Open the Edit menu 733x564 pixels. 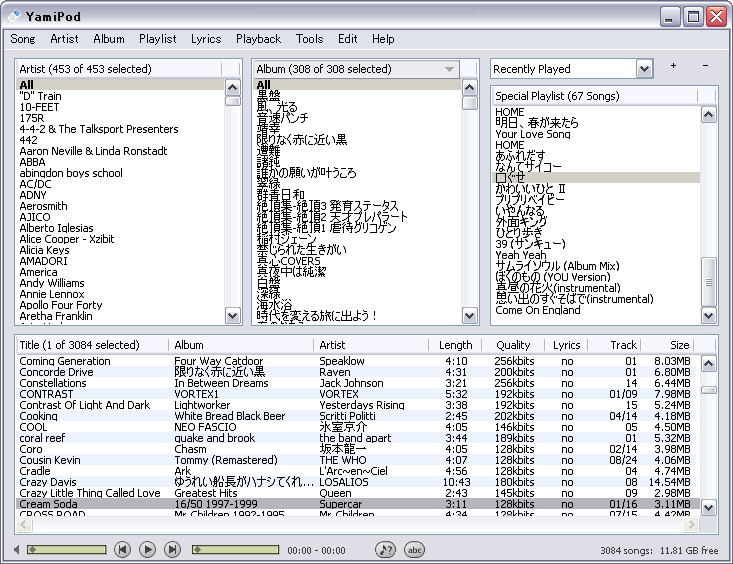tap(348, 39)
